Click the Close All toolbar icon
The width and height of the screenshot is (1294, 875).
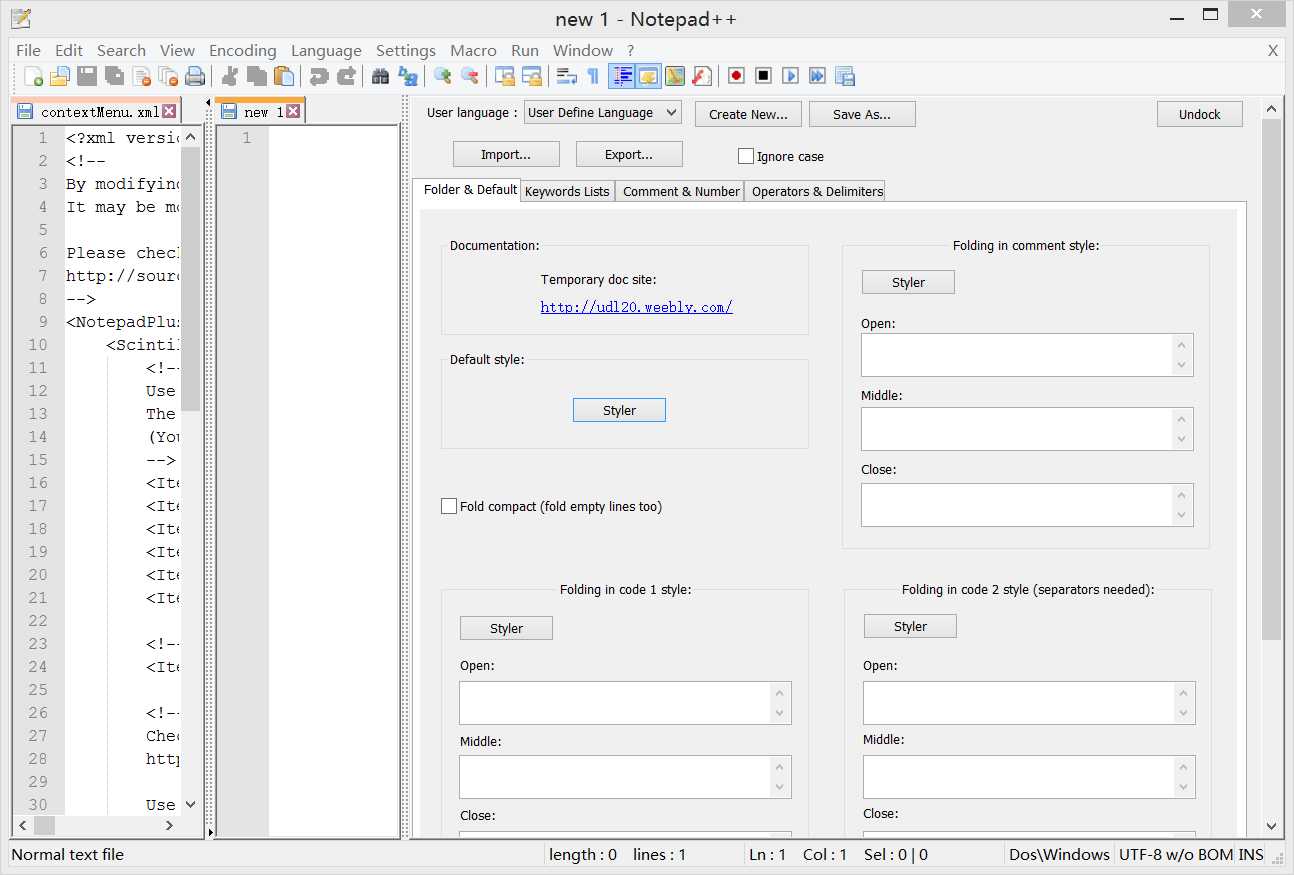click(168, 76)
